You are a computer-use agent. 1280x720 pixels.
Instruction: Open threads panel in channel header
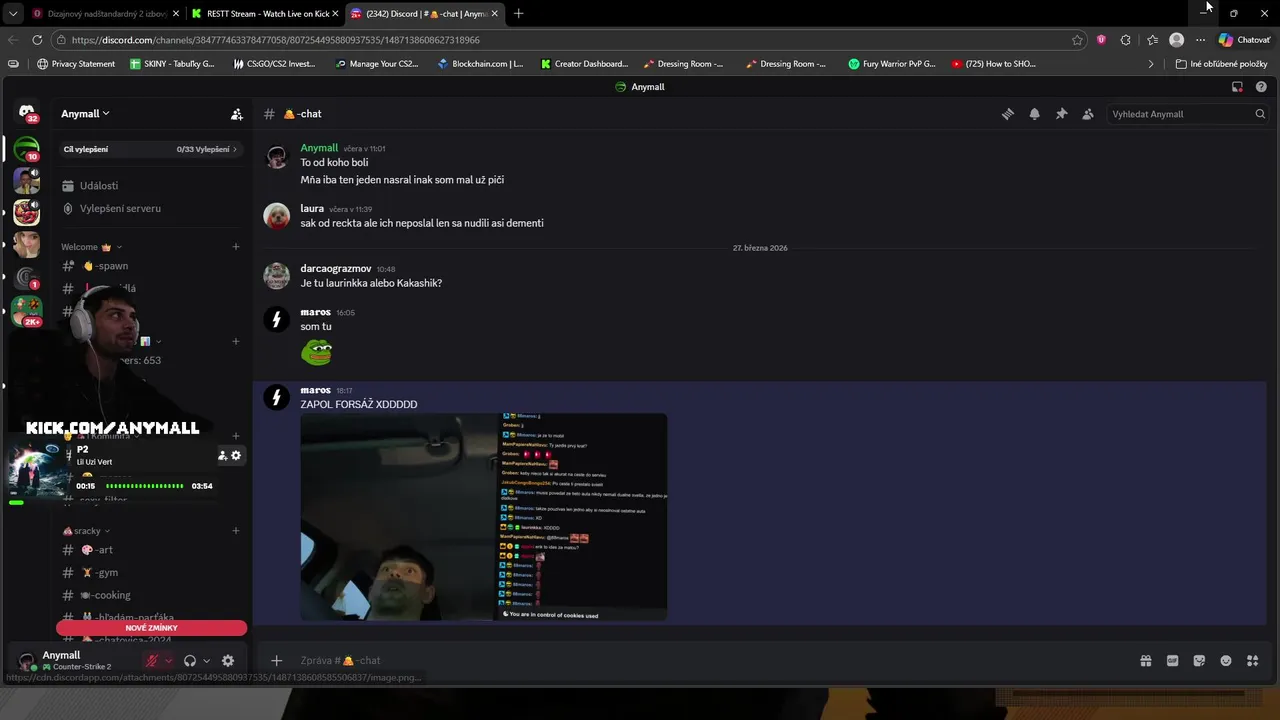point(1008,114)
